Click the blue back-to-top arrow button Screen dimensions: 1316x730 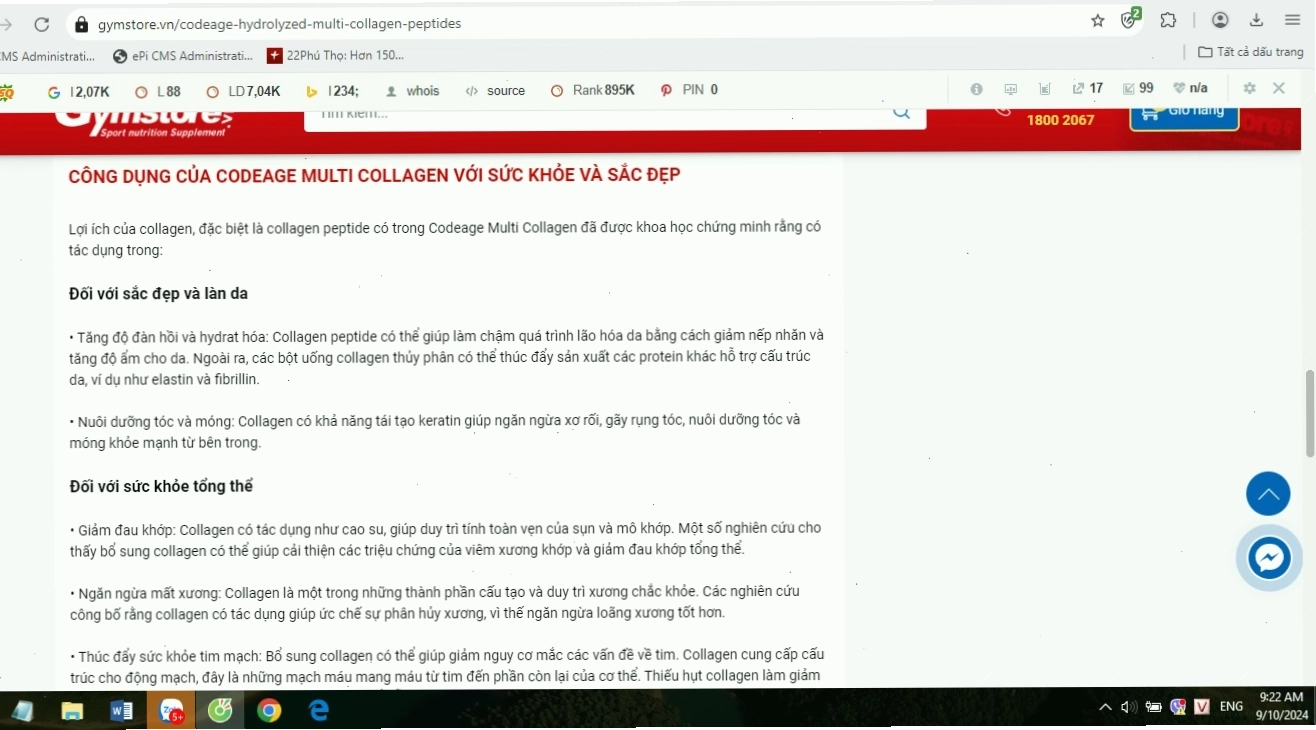coord(1268,494)
